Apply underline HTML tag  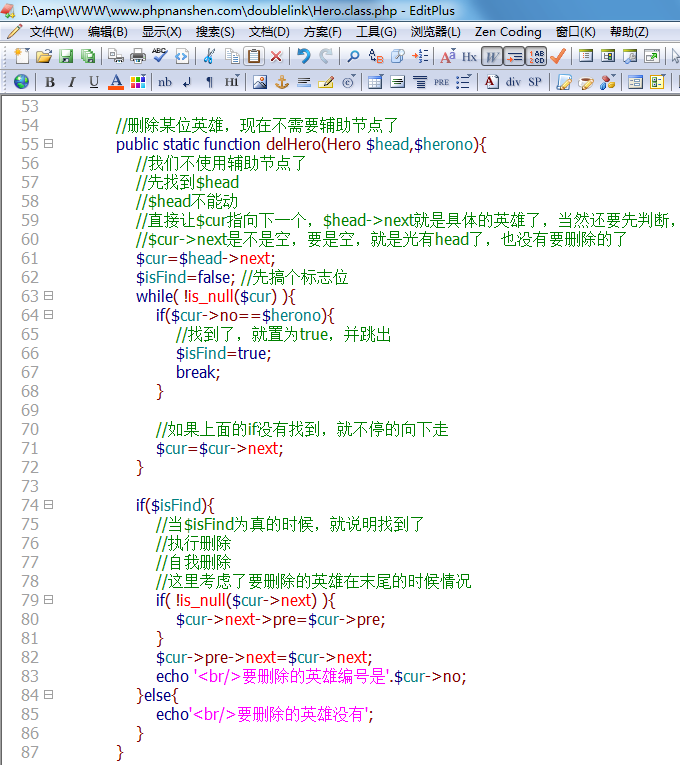tap(94, 82)
